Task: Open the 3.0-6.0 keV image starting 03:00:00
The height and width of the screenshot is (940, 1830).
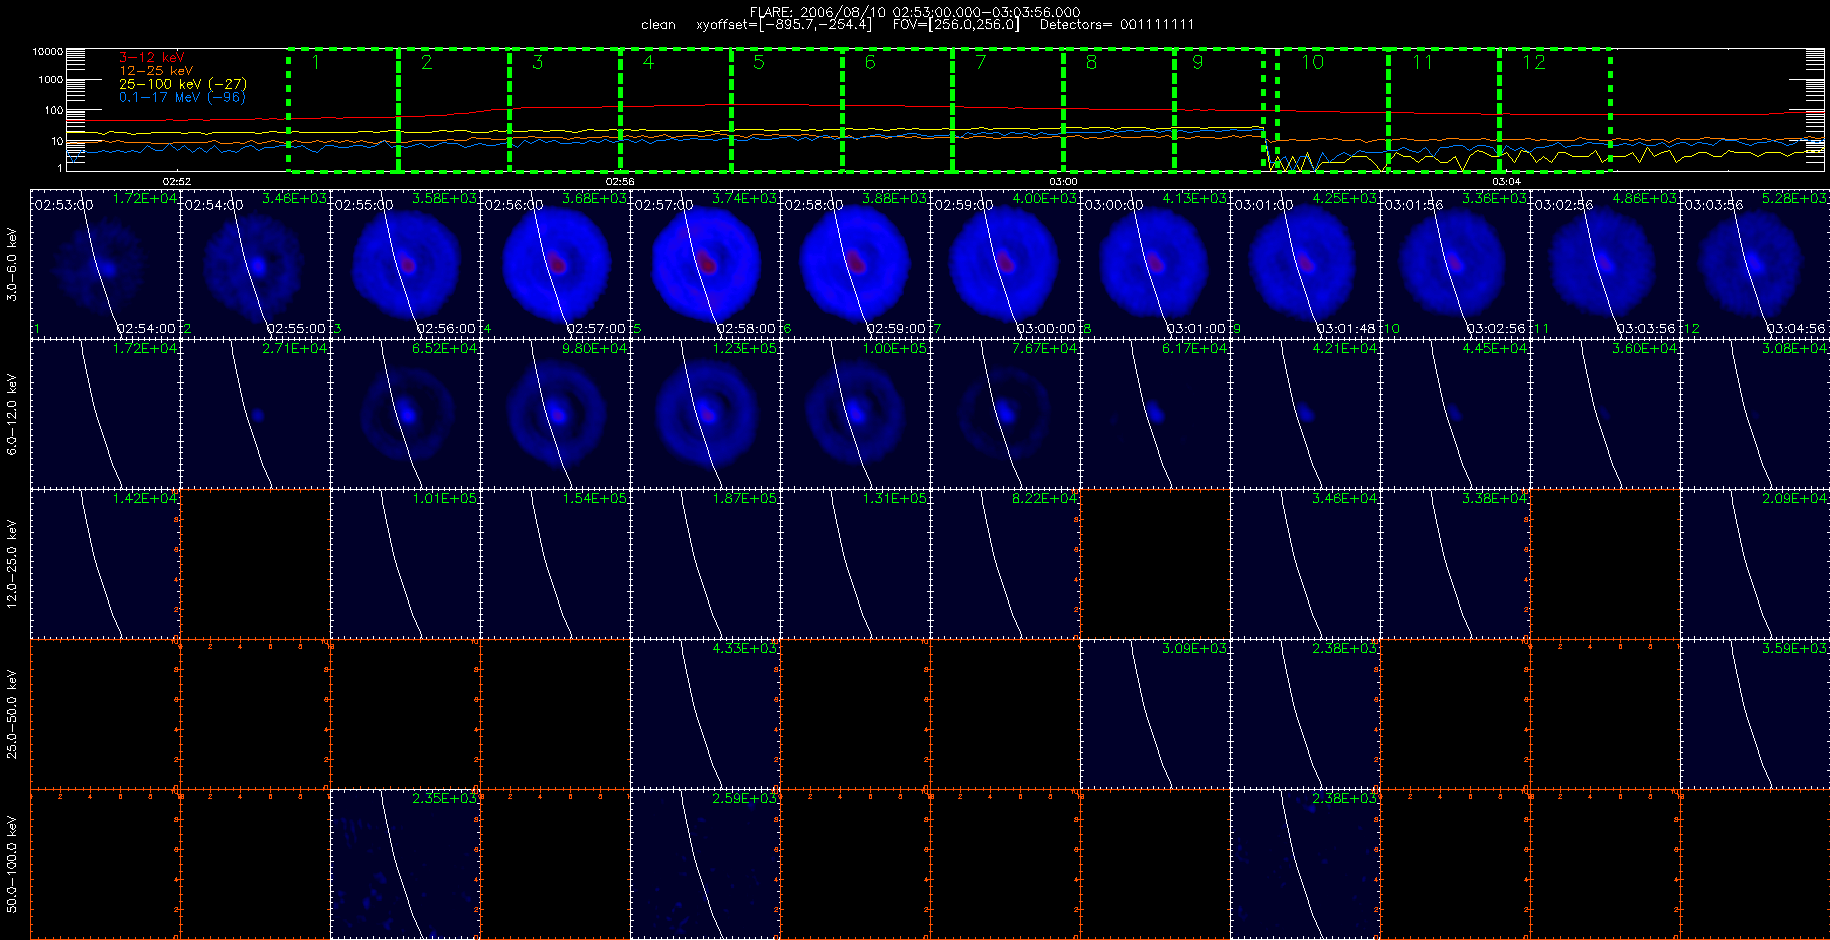Action: [1156, 263]
